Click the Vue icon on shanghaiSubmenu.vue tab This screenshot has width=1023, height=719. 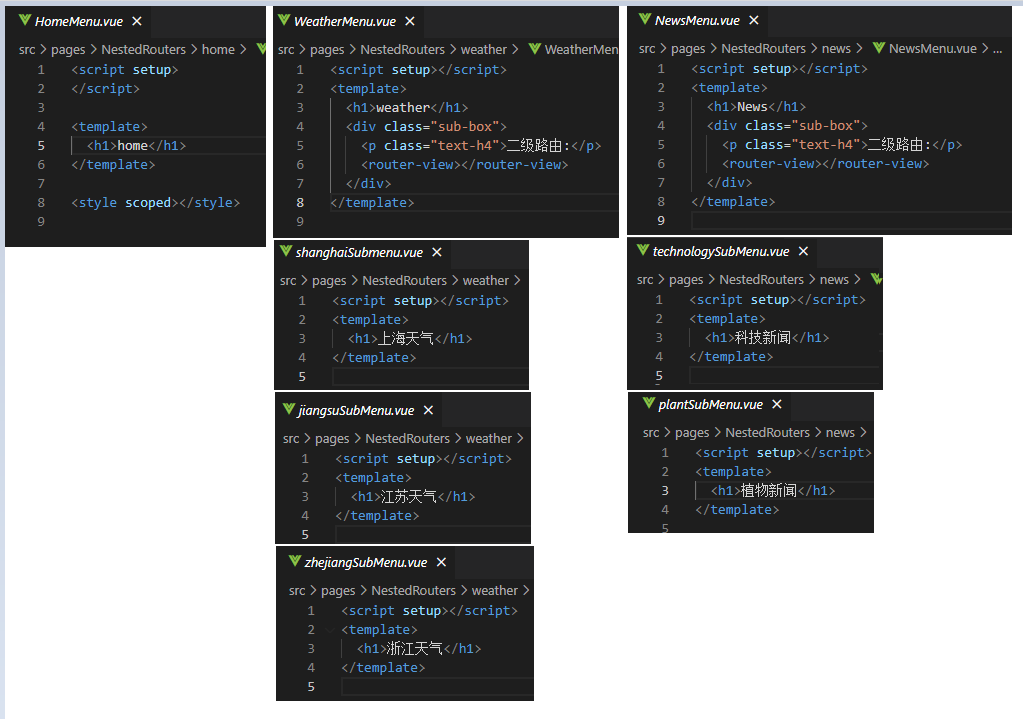pyautogui.click(x=286, y=251)
